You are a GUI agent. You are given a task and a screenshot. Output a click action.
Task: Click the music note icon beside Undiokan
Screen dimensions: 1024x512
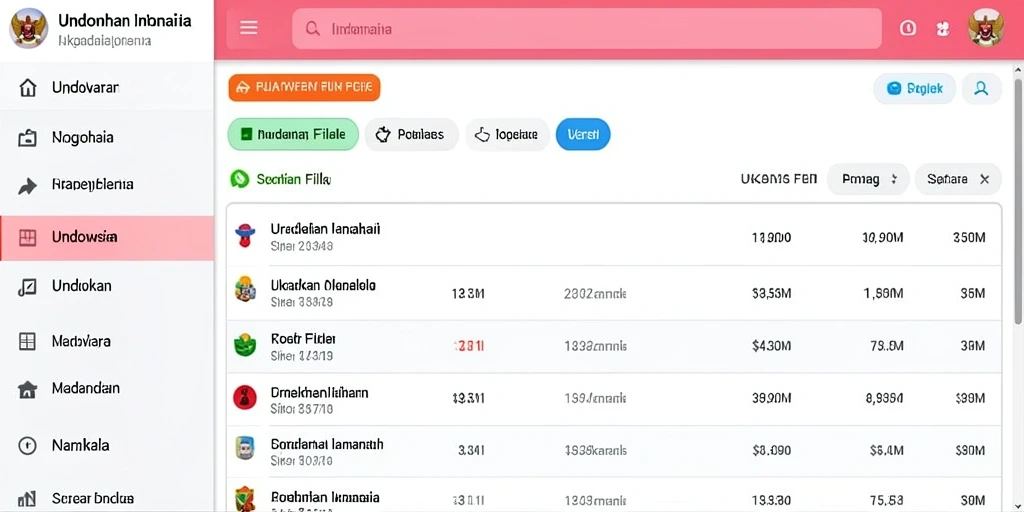pos(27,287)
